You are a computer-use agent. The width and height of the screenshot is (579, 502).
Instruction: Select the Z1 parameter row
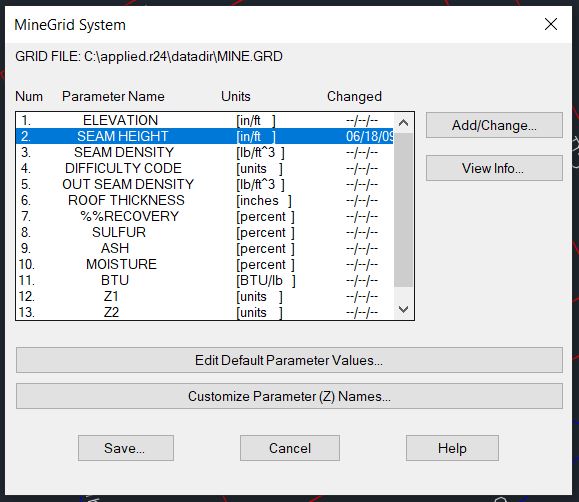coord(205,296)
